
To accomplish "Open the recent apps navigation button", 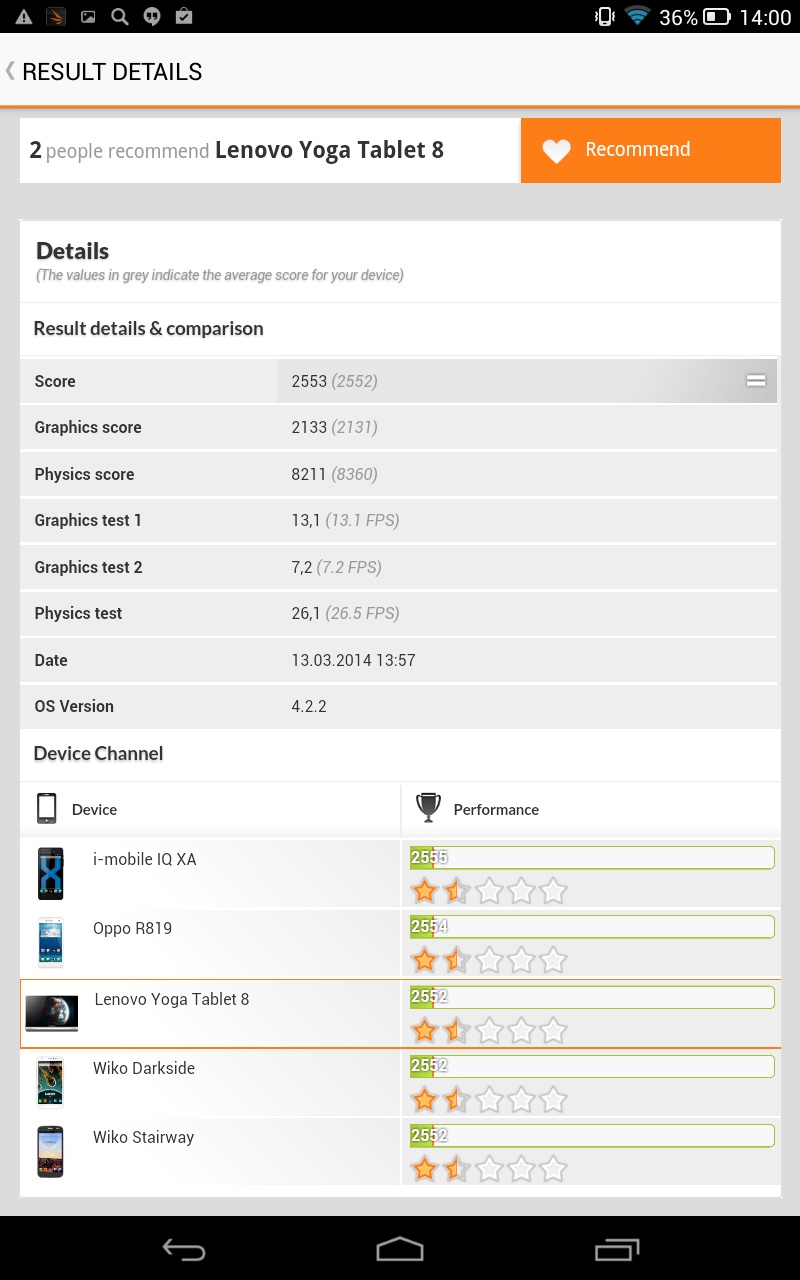I will 616,1249.
